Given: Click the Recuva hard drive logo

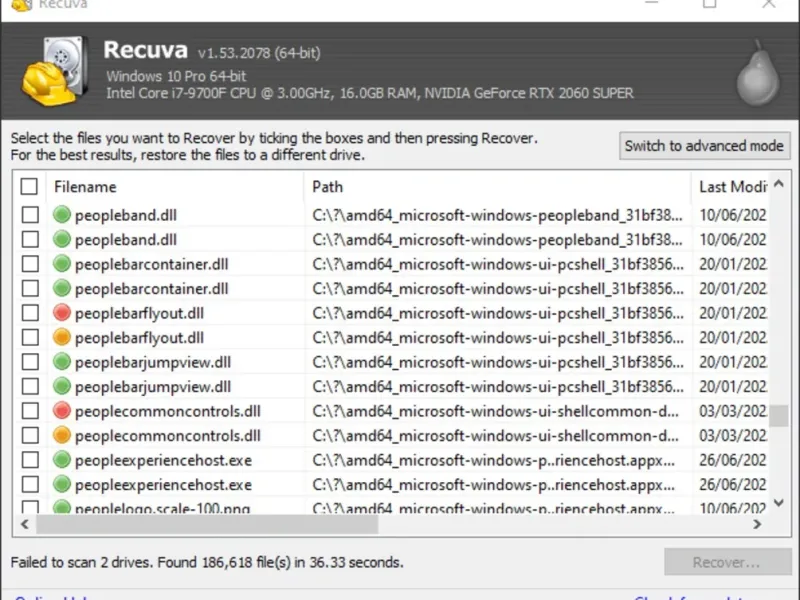Looking at the screenshot, I should point(53,73).
